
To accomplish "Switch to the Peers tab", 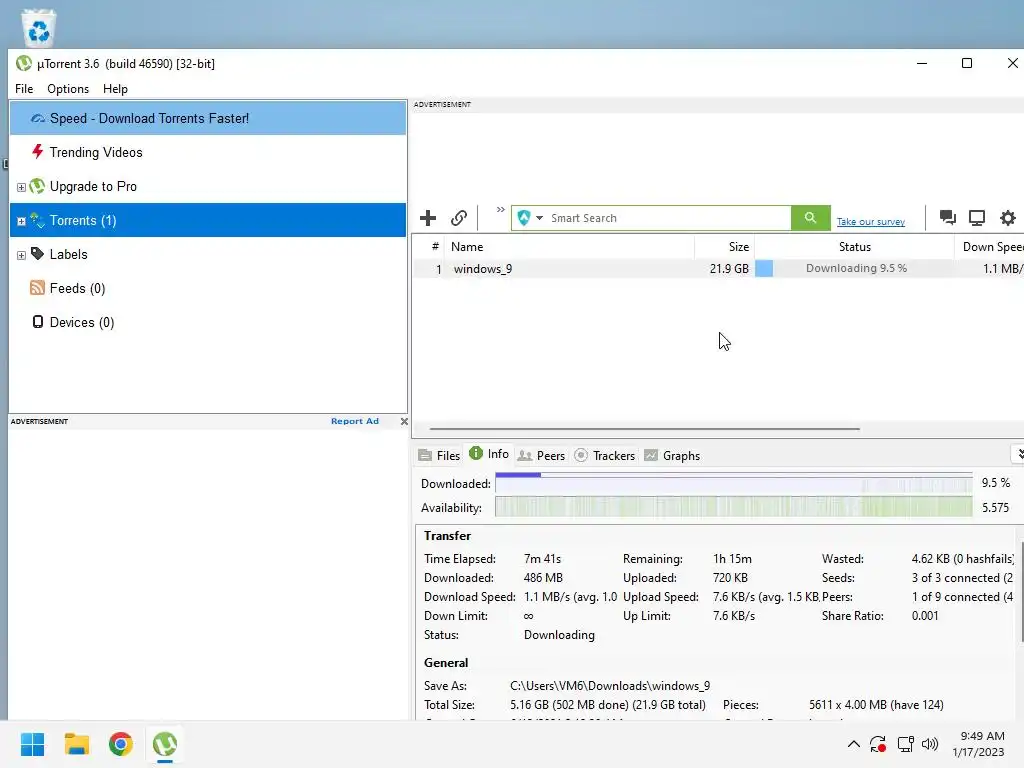I will coord(541,455).
